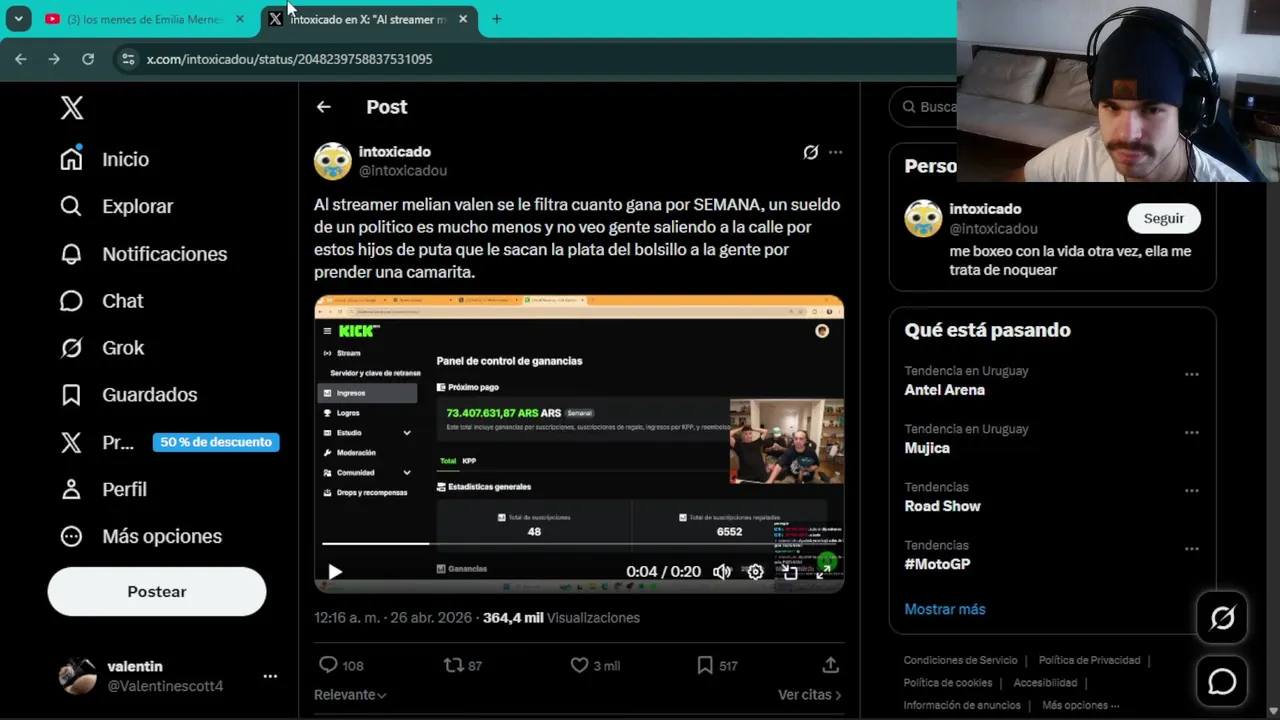
Task: Open options for Antel Arena trend
Action: coord(1192,374)
